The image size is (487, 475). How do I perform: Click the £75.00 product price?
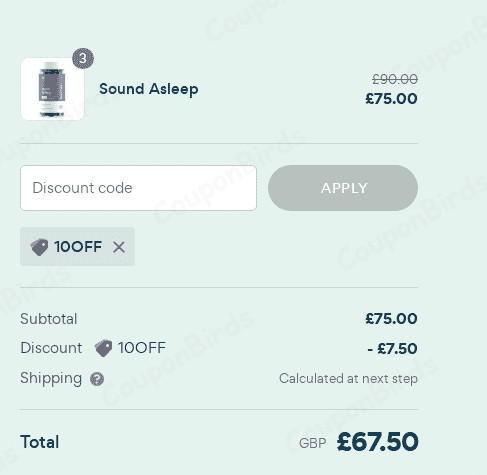391,99
